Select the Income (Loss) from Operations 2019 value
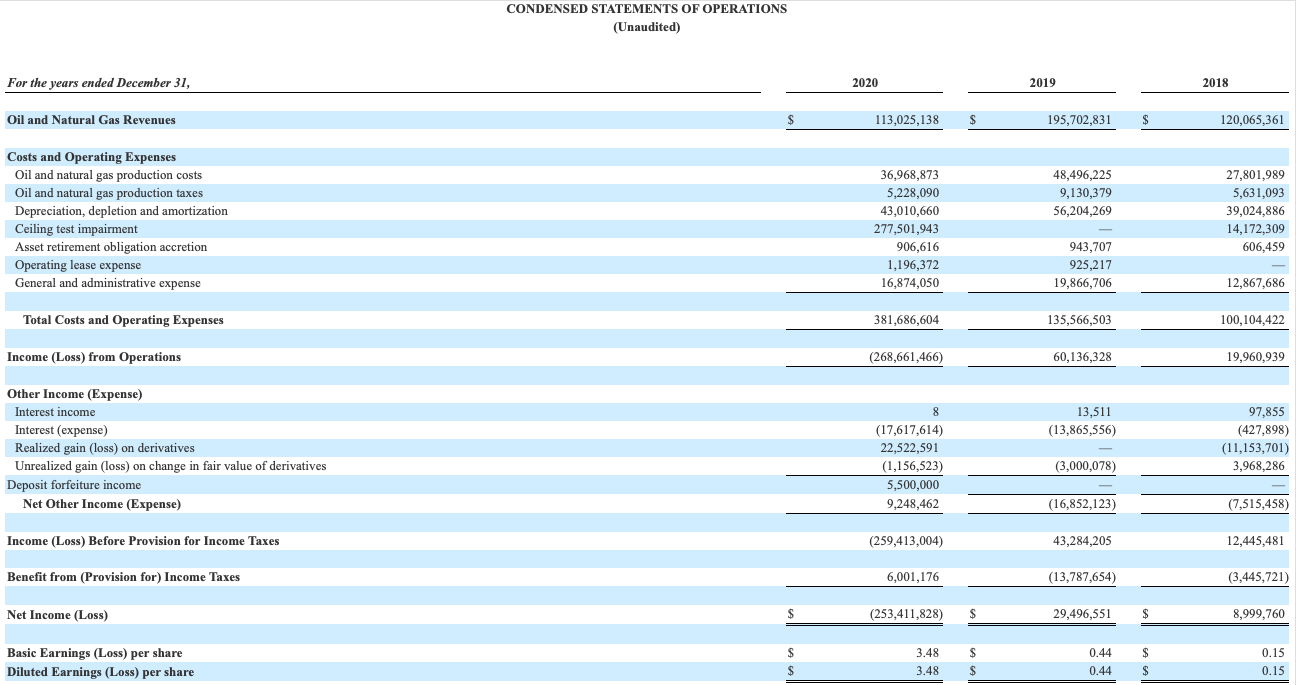Screen dimensions: 1296x685 click(1083, 356)
